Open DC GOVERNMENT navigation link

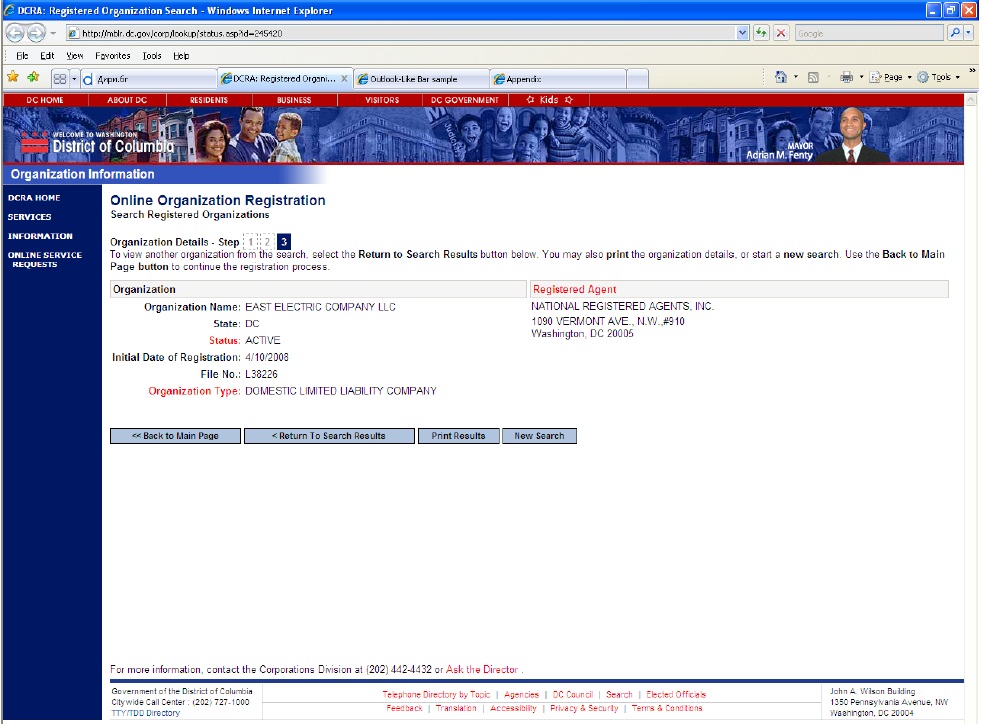(465, 100)
